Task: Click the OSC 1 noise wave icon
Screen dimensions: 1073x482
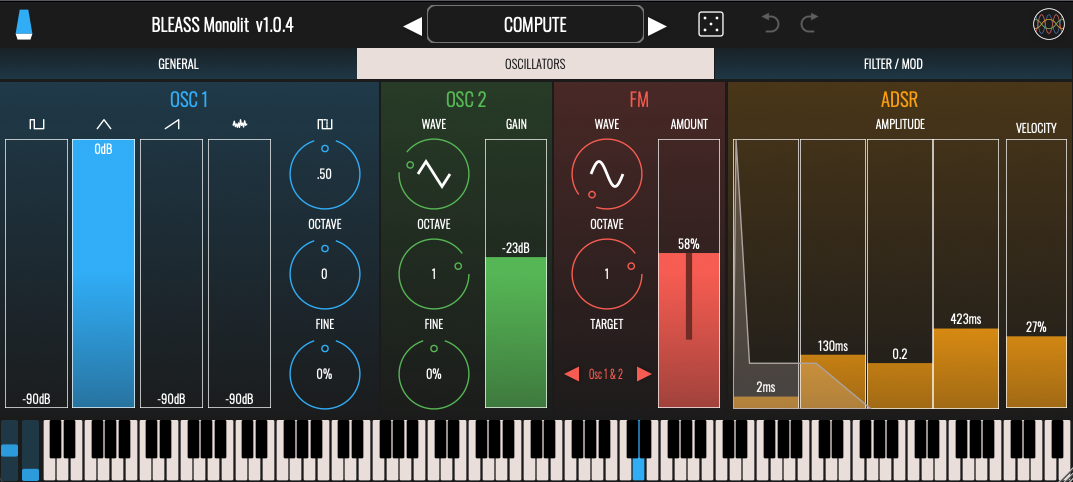Action: tap(240, 124)
